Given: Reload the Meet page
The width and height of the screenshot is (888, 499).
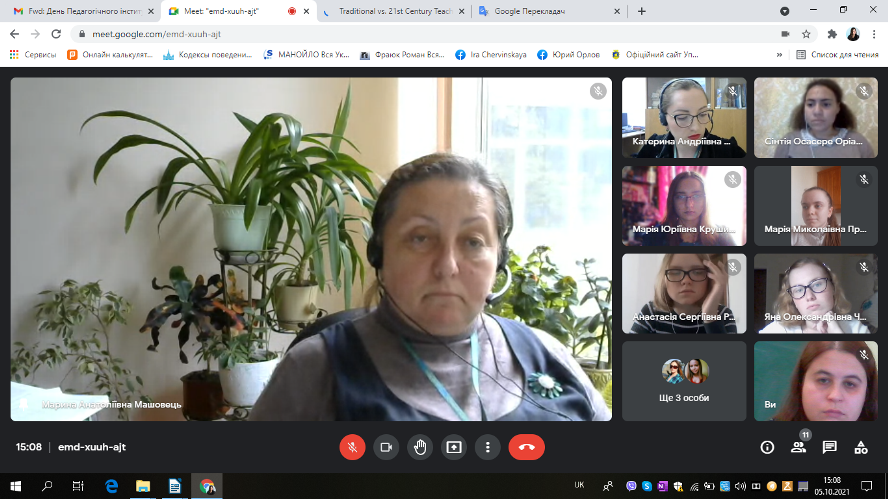Looking at the screenshot, I should click(x=56, y=34).
